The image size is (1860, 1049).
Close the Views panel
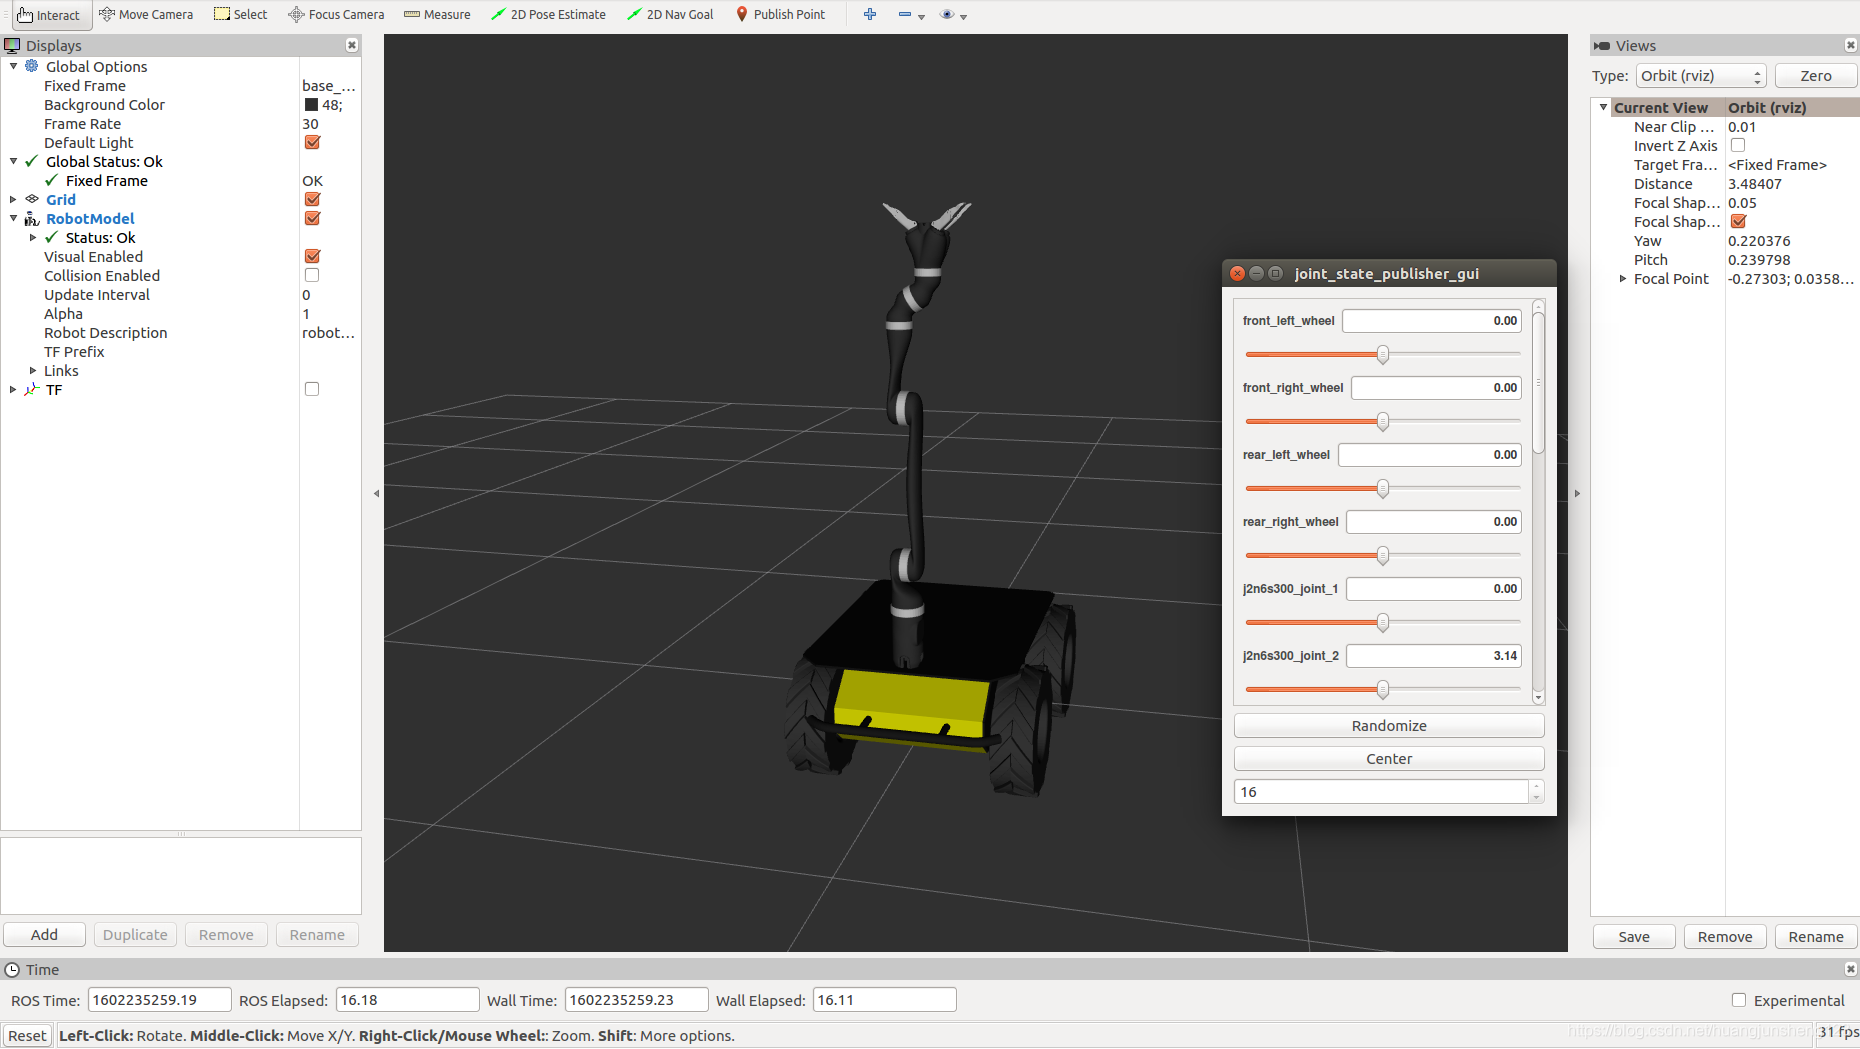[1851, 45]
